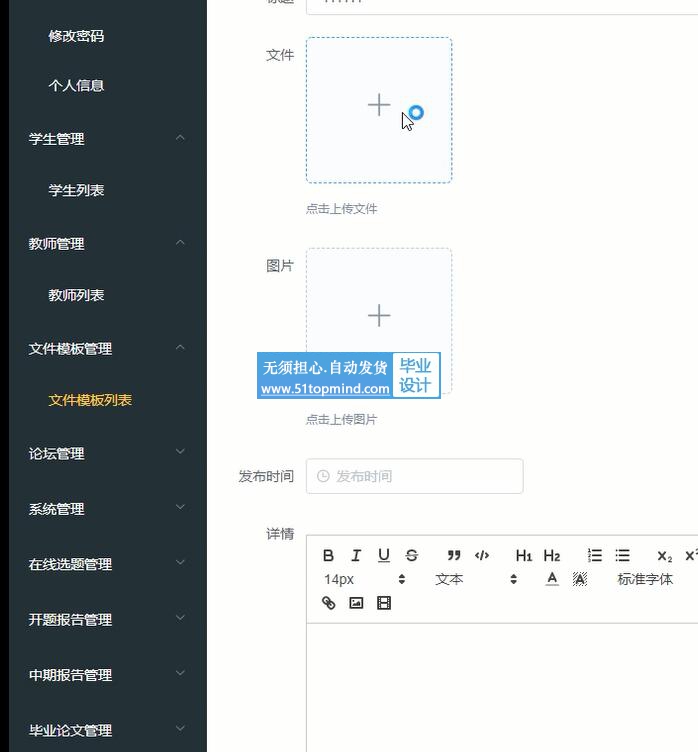Toggle the ordered list format
The width and height of the screenshot is (698, 752).
click(x=595, y=556)
